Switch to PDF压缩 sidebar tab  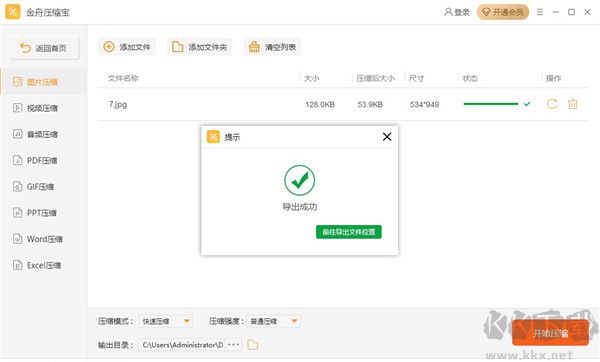(x=43, y=161)
